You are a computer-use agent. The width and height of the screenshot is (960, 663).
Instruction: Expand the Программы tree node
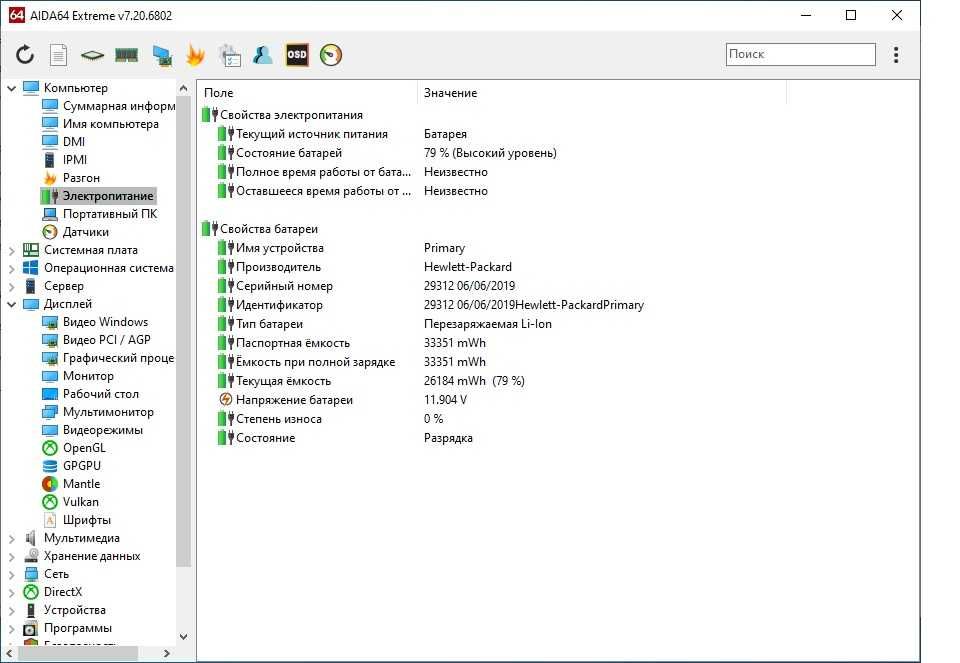tap(11, 628)
